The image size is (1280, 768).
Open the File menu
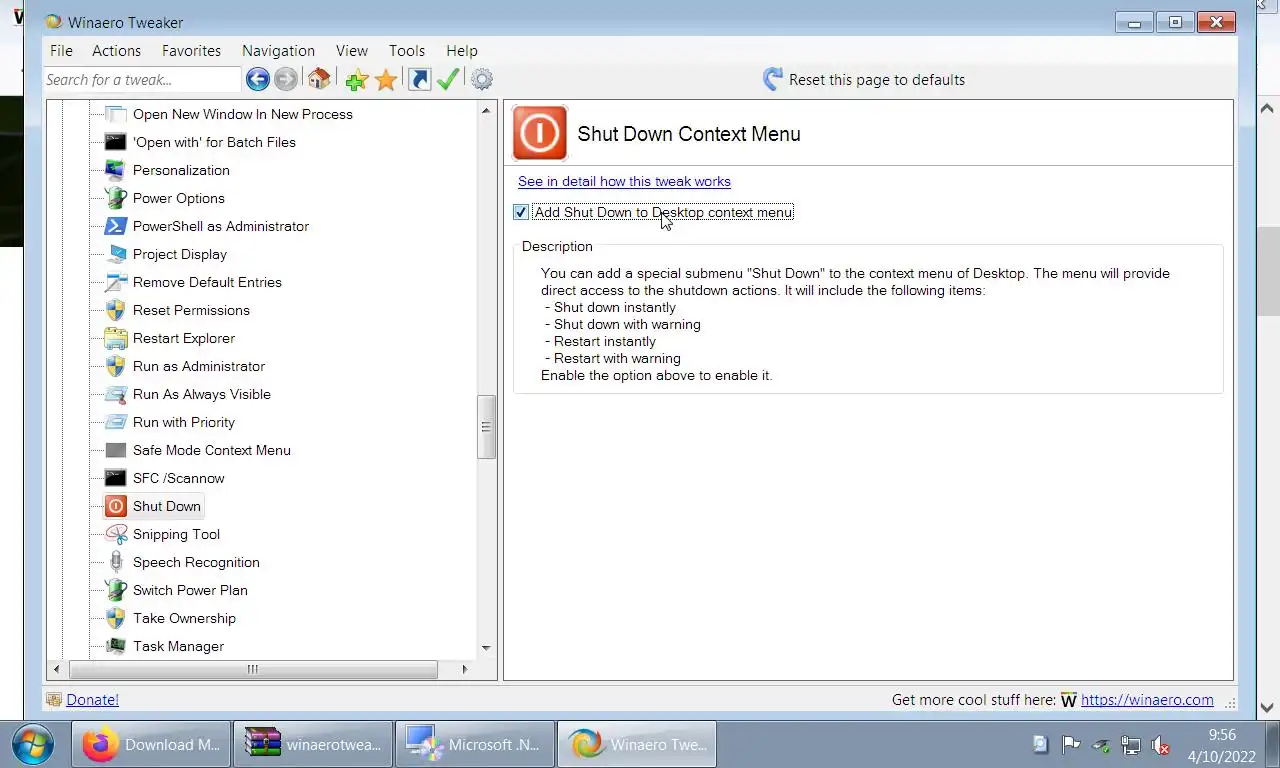click(61, 50)
